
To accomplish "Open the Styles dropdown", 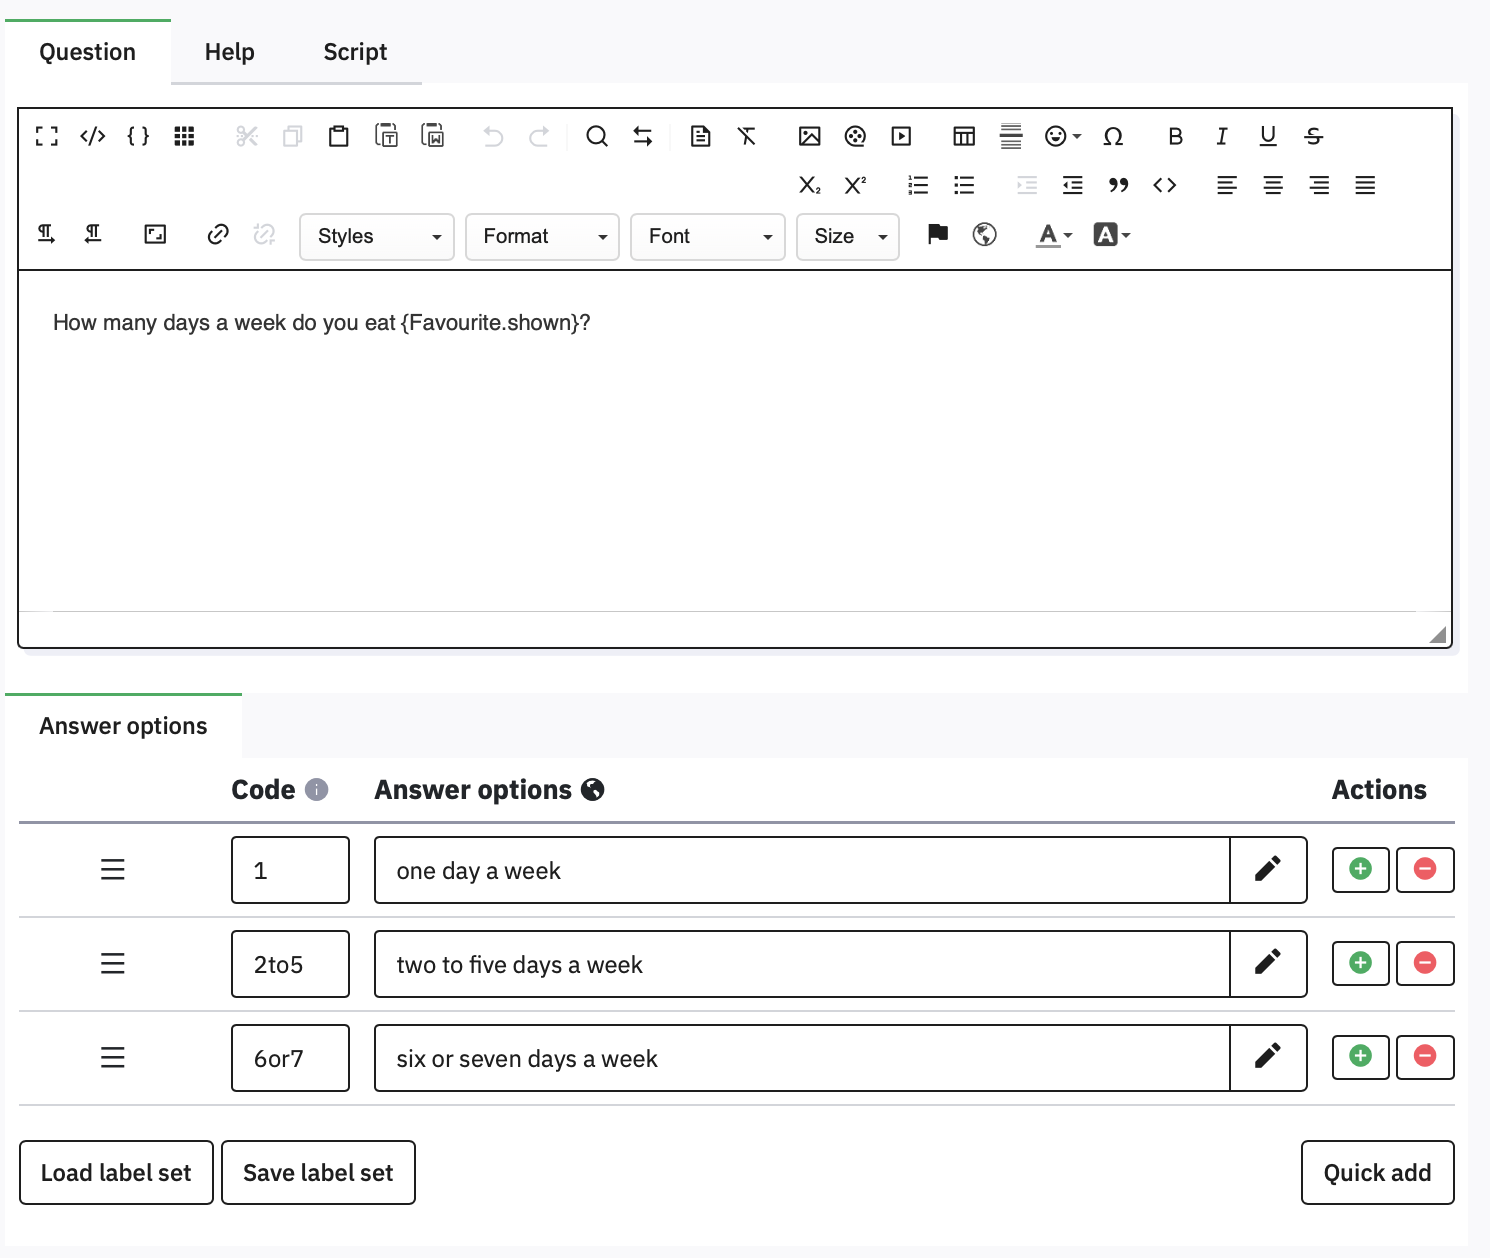I will 377,237.
